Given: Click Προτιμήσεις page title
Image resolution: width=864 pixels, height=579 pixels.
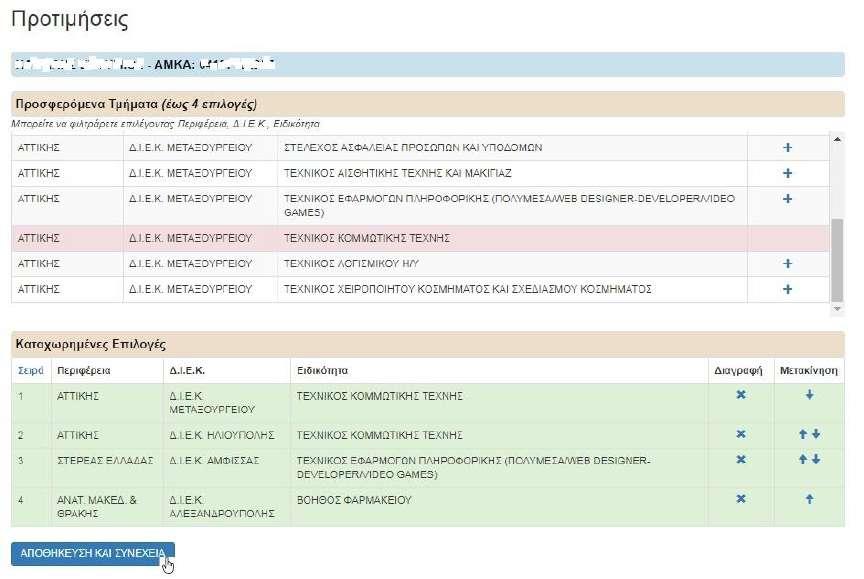Looking at the screenshot, I should point(69,19).
